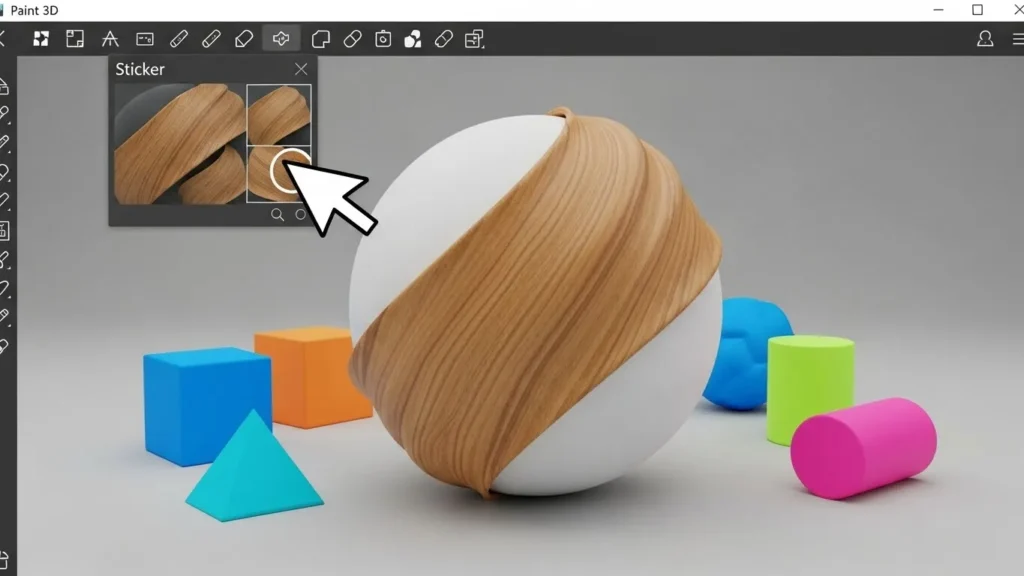
Task: Select the Eraser tool in the toolbar
Action: pos(244,39)
